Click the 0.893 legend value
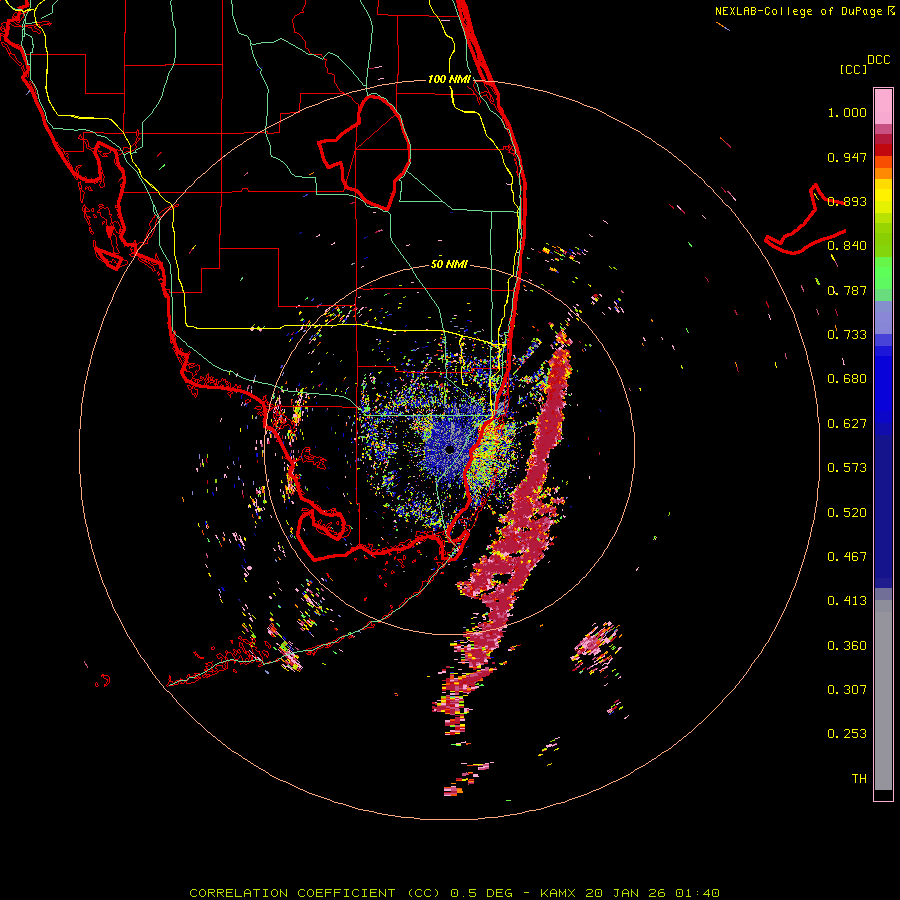 click(x=847, y=201)
